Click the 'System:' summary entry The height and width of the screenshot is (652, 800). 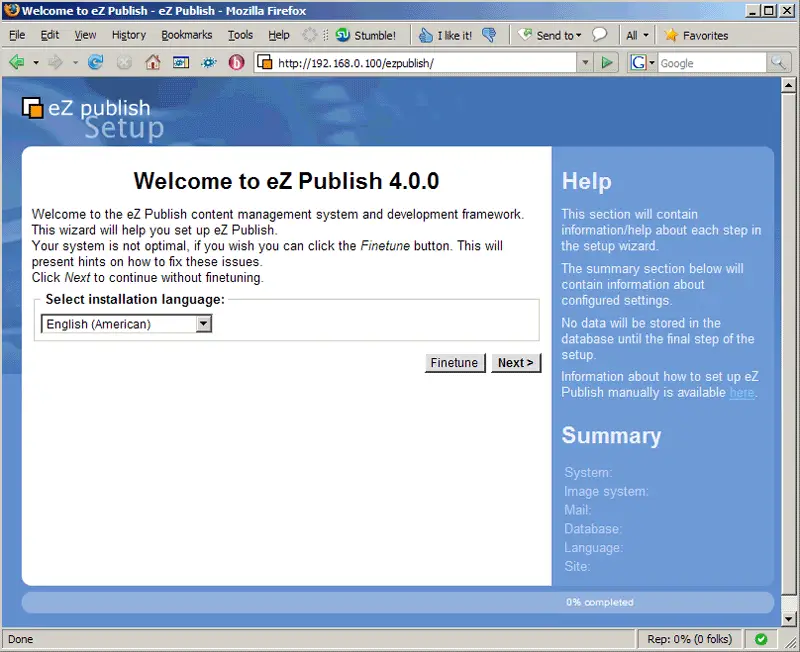pos(588,472)
